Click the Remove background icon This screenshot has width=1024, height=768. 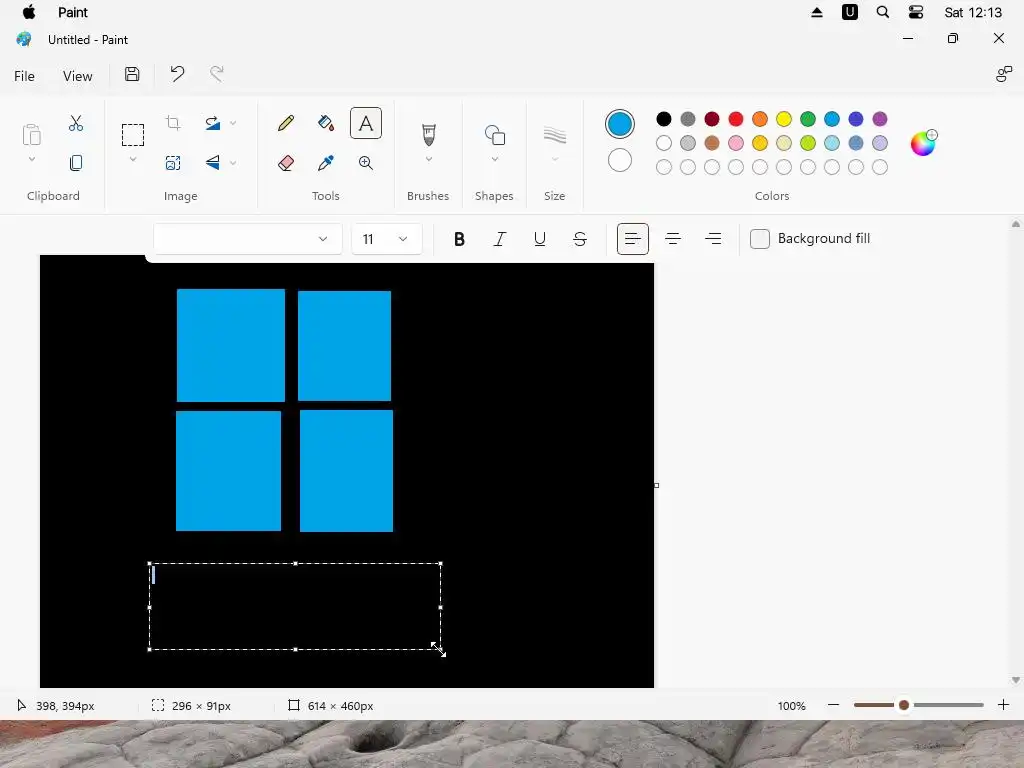coord(173,163)
